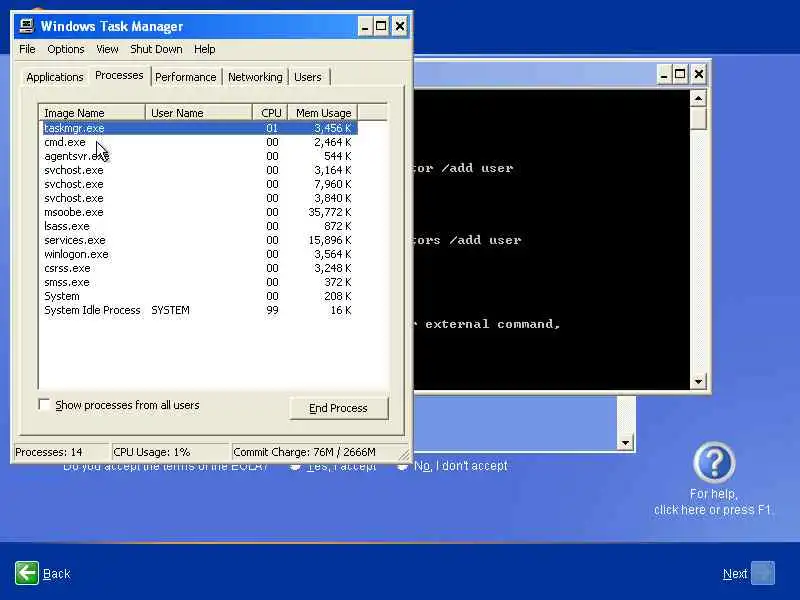This screenshot has height=600, width=800.
Task: Open the View menu
Action: click(x=107, y=49)
